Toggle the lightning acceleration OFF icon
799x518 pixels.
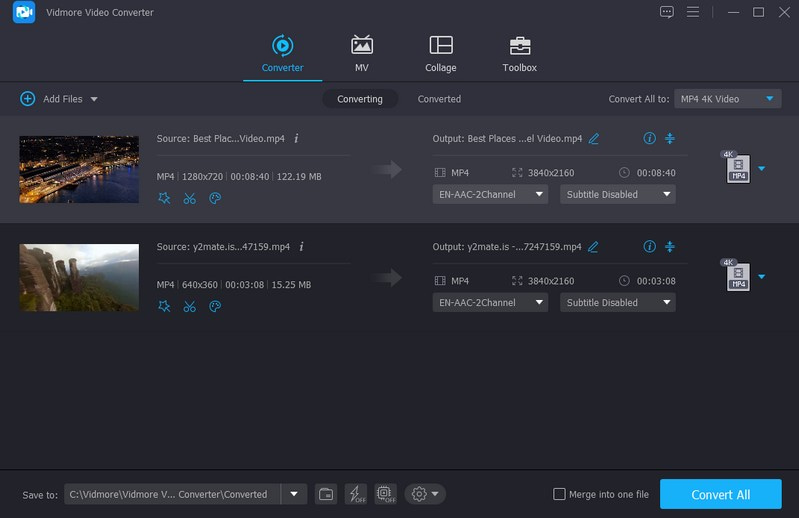[x=356, y=494]
